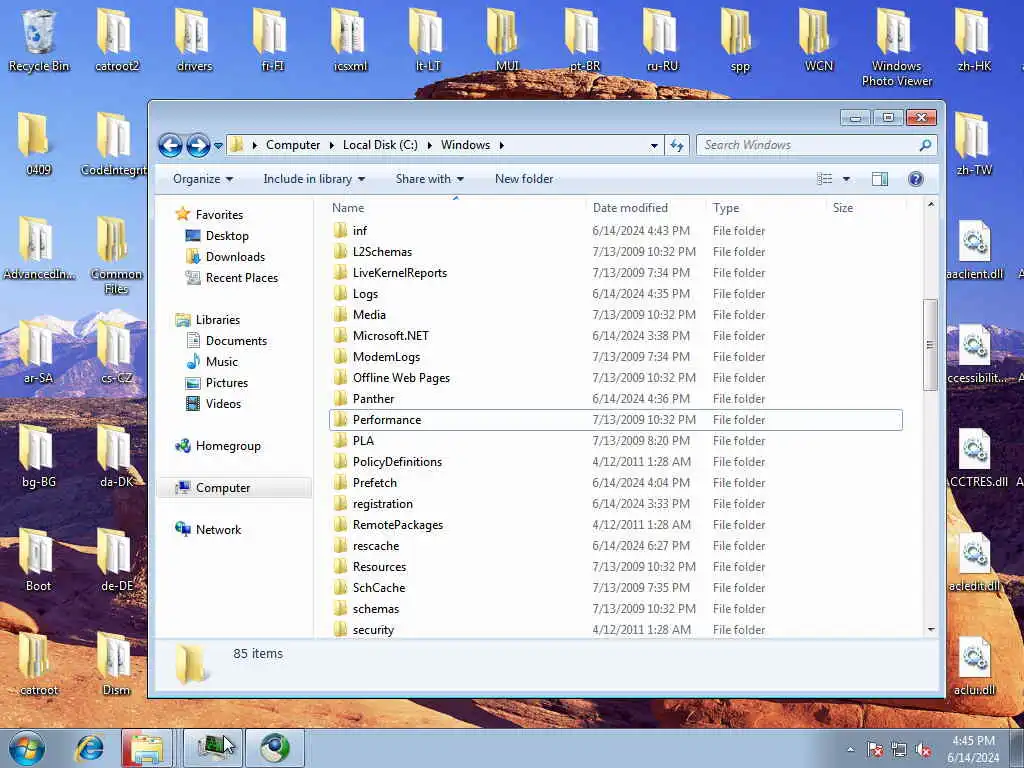Open Windows Explorer taskbar button
Screen dimensions: 1024x768
click(x=146, y=748)
